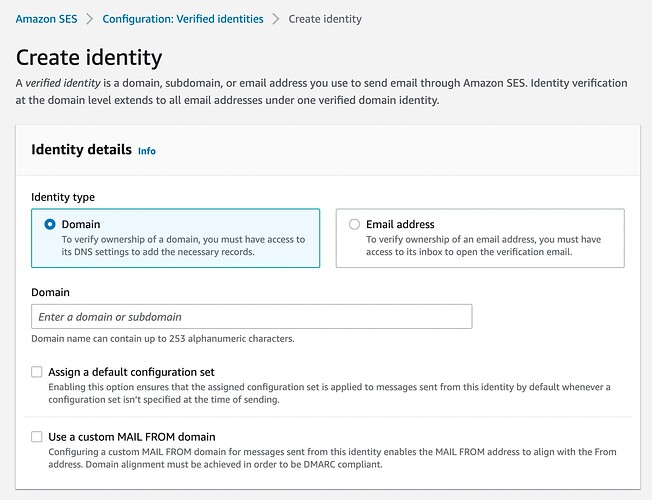Click the Create identity breadcrumb text
The image size is (652, 500).
325,19
